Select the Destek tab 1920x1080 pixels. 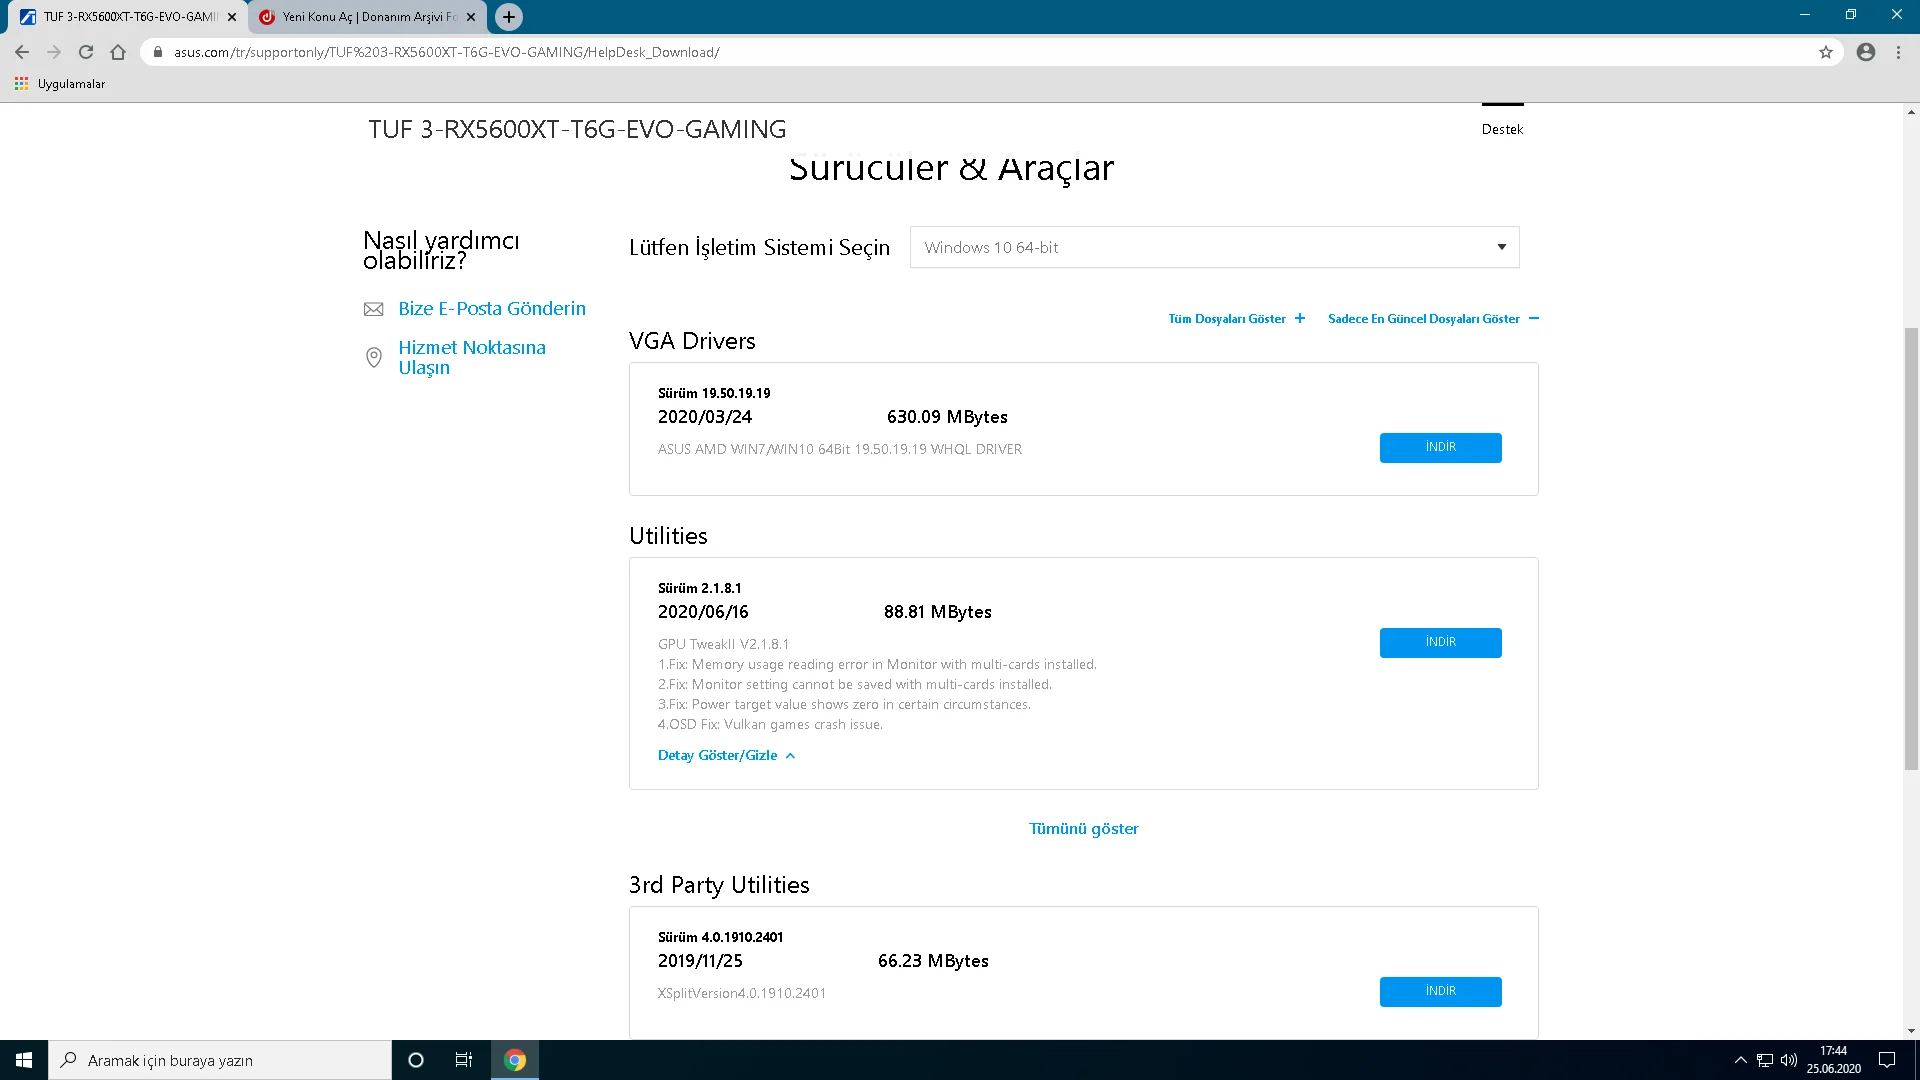coord(1502,129)
